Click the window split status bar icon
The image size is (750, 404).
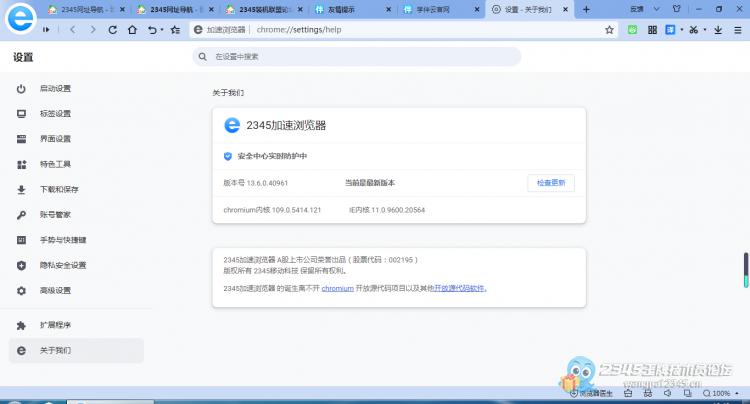(687, 393)
